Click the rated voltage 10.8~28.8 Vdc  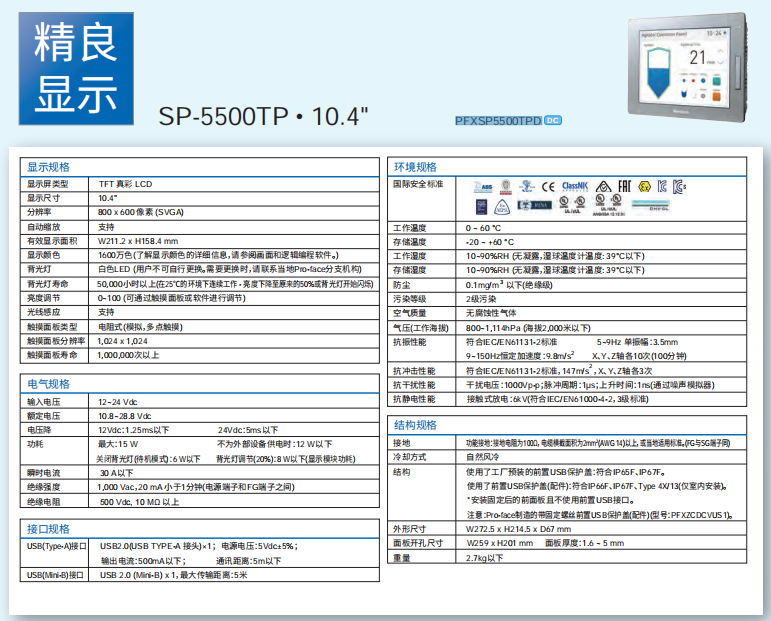coord(124,416)
